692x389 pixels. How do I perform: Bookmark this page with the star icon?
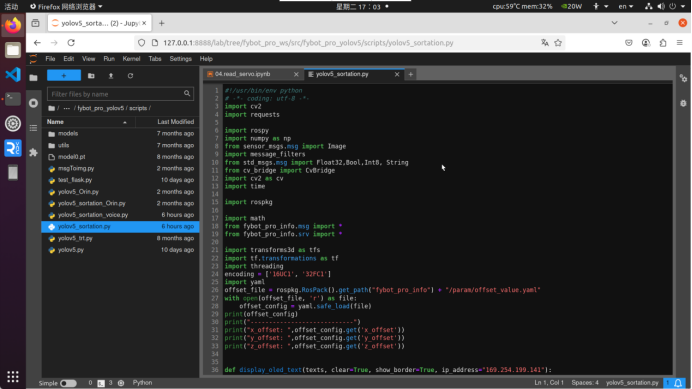558,43
